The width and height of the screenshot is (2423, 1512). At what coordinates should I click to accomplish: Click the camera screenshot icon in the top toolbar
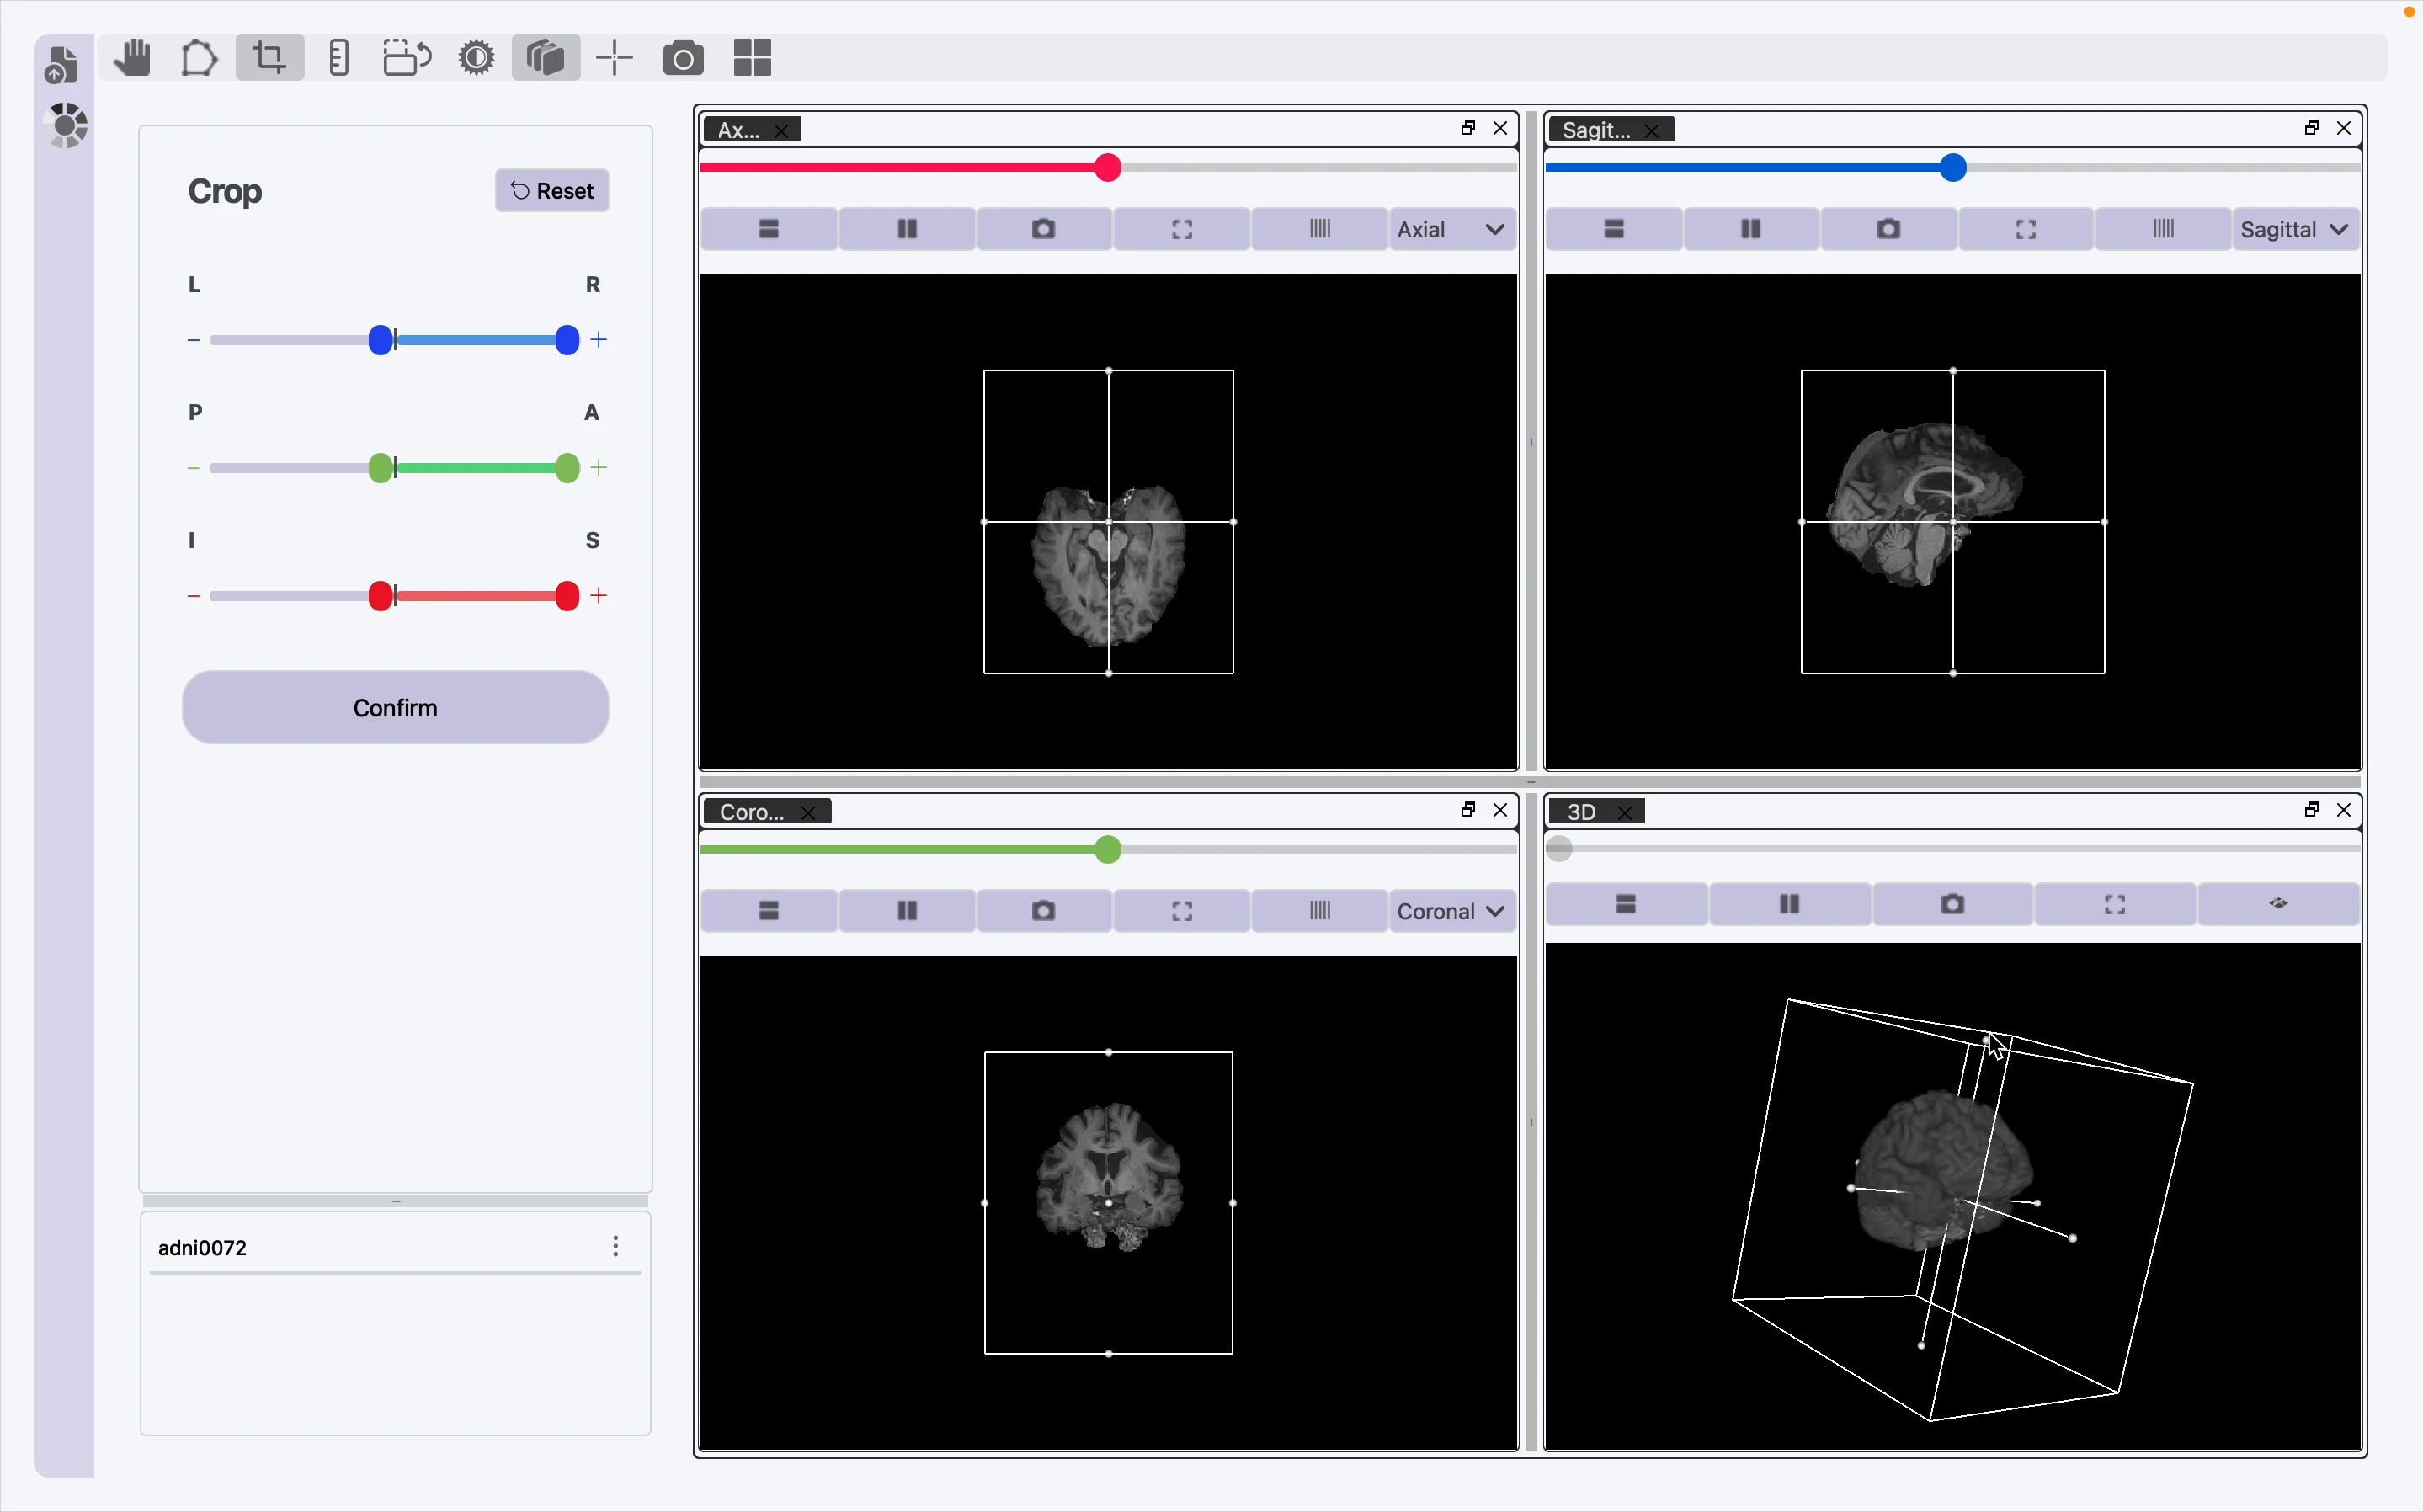[x=683, y=58]
